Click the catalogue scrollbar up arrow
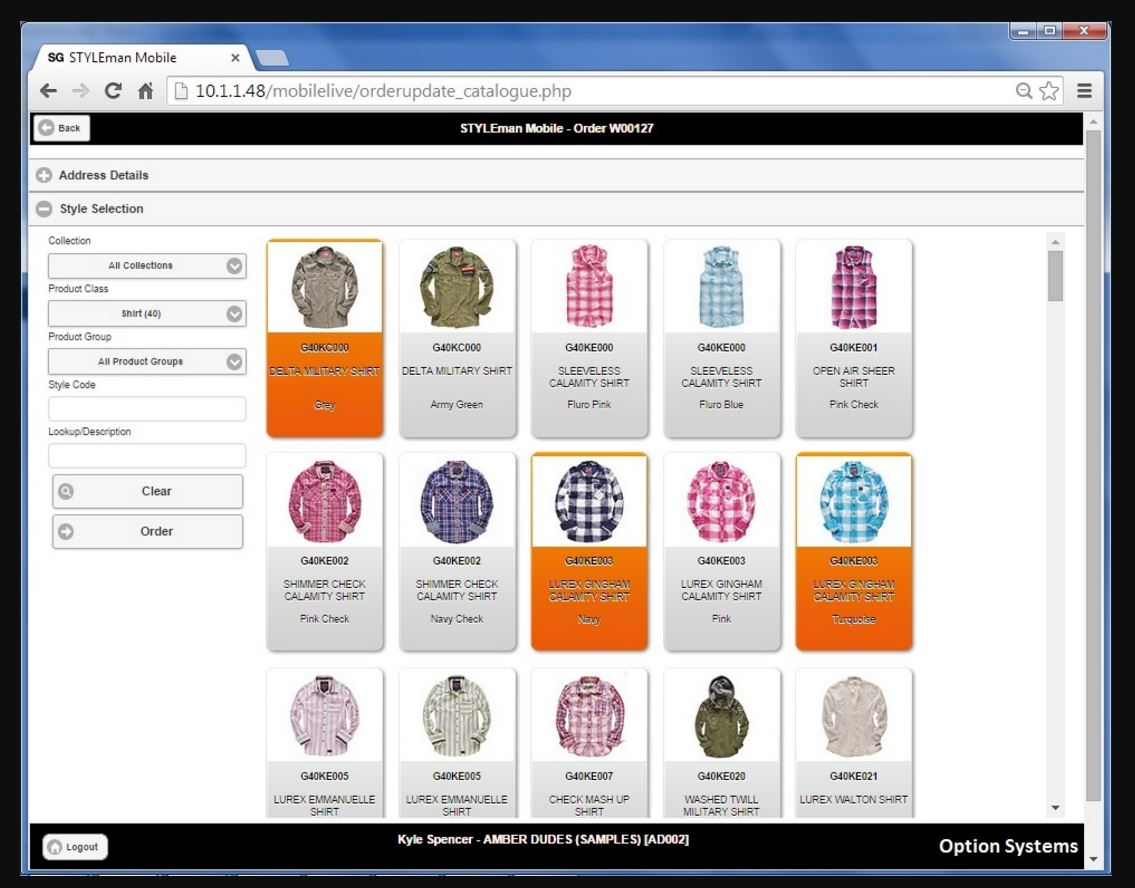1135x888 pixels. pyautogui.click(x=1055, y=242)
